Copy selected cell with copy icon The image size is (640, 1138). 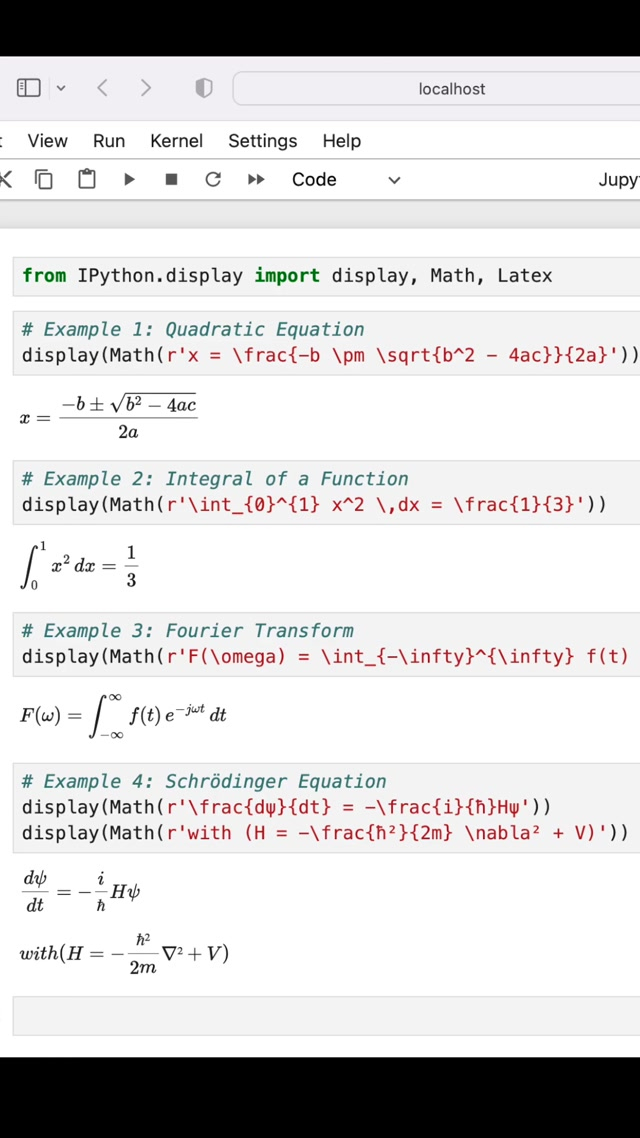click(44, 179)
